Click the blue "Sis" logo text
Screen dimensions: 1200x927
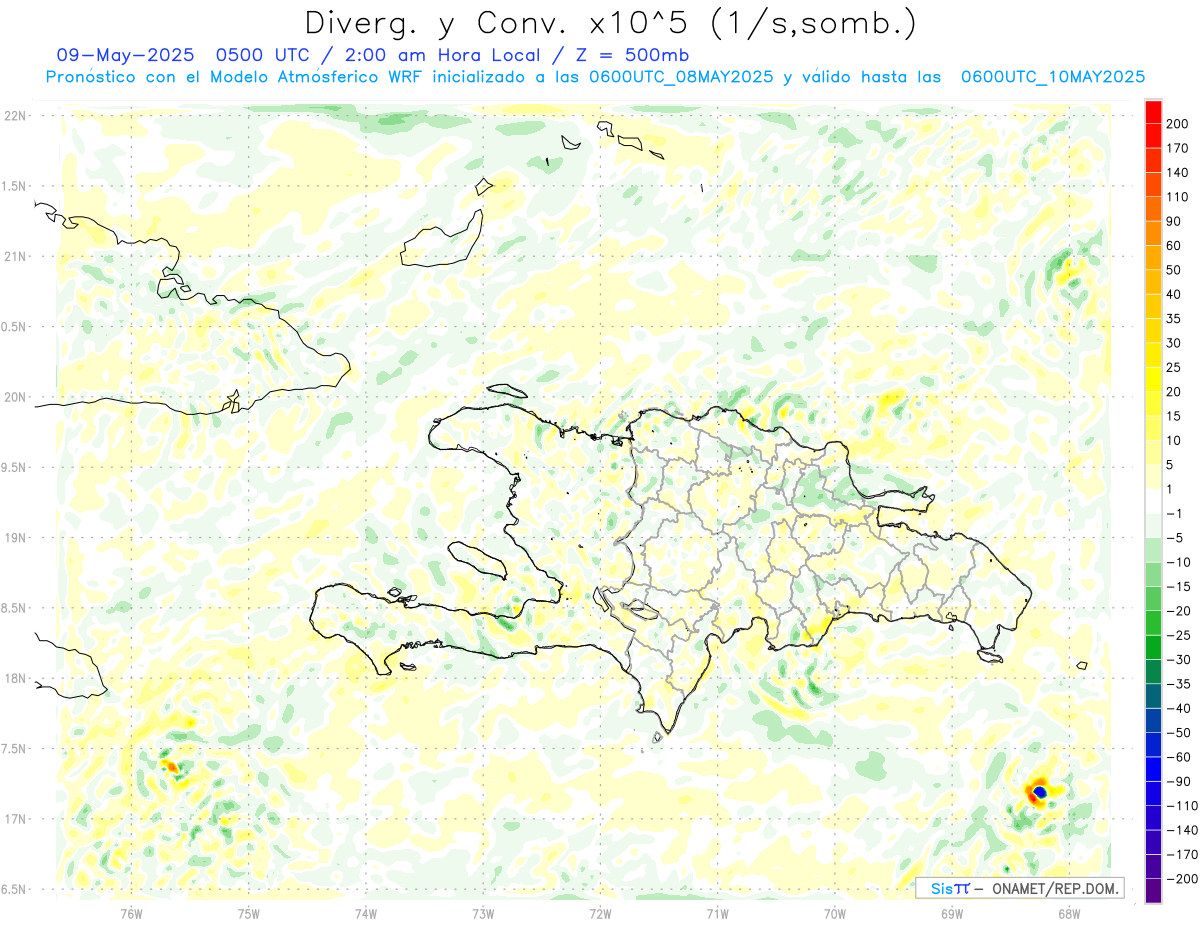(x=940, y=888)
